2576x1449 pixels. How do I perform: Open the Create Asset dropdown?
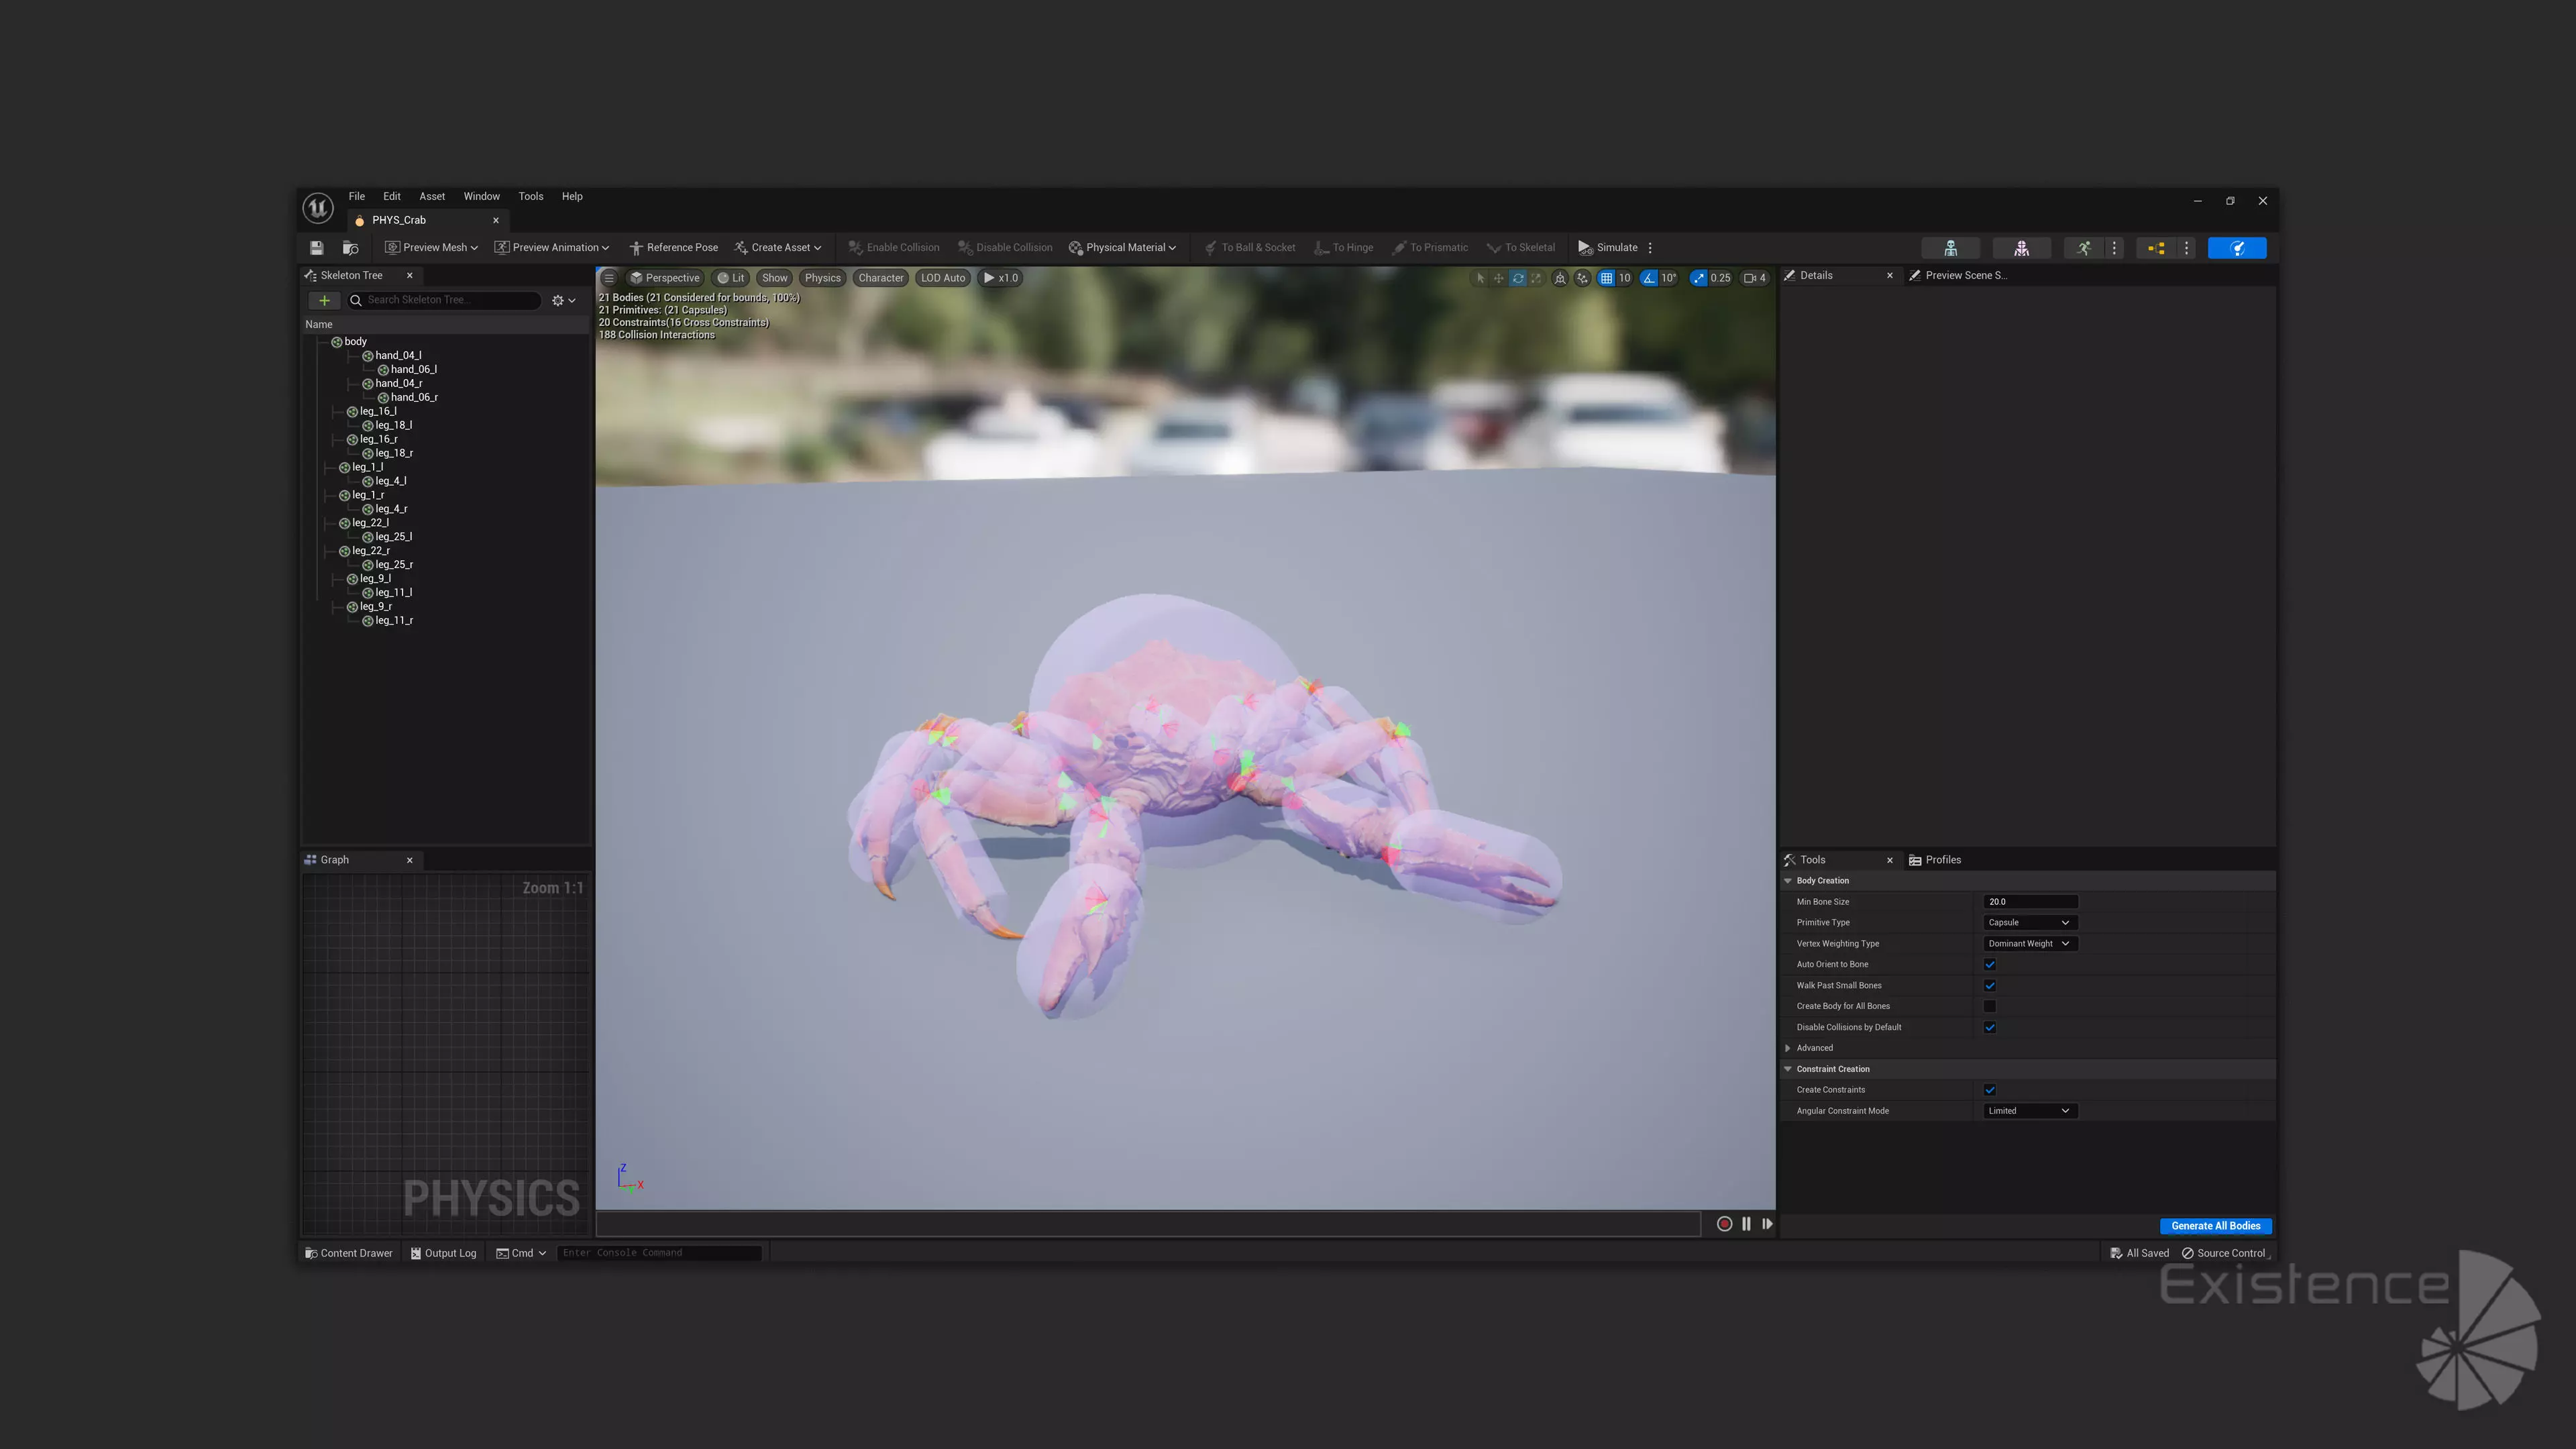(778, 248)
